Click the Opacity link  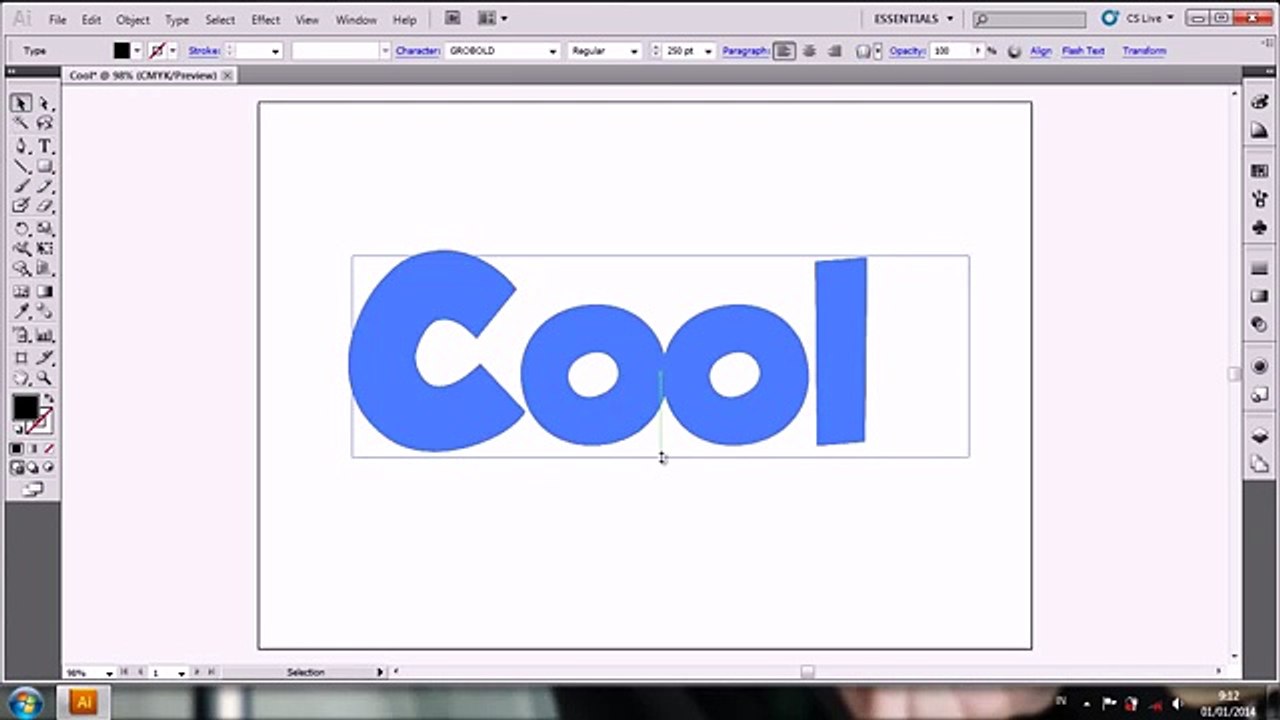point(907,51)
